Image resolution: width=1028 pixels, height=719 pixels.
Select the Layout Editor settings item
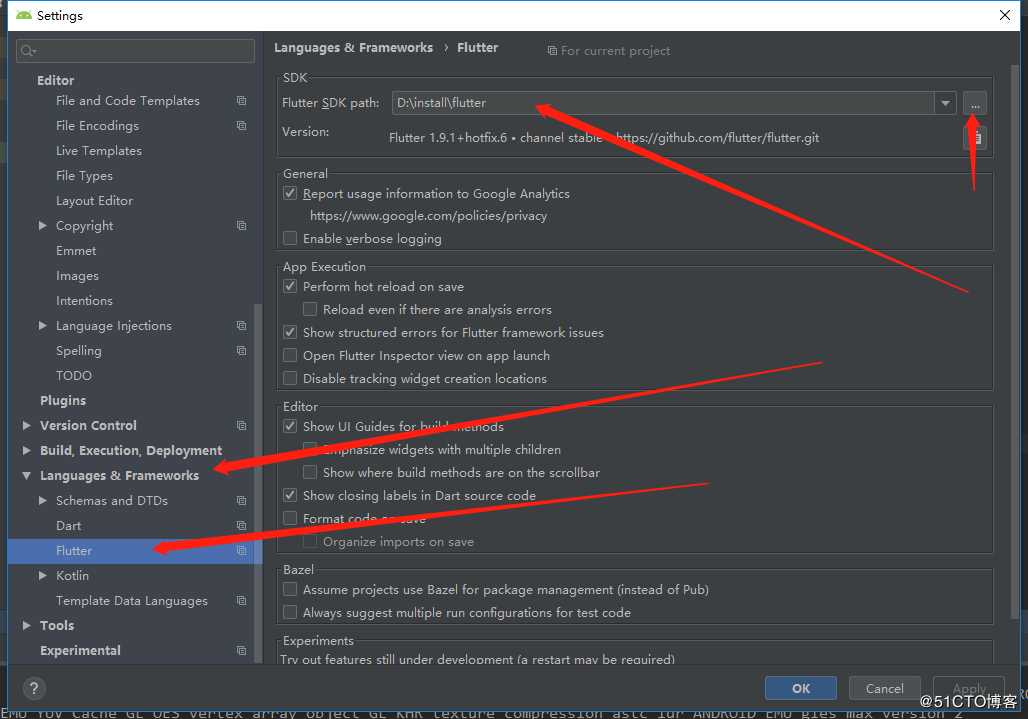[94, 201]
